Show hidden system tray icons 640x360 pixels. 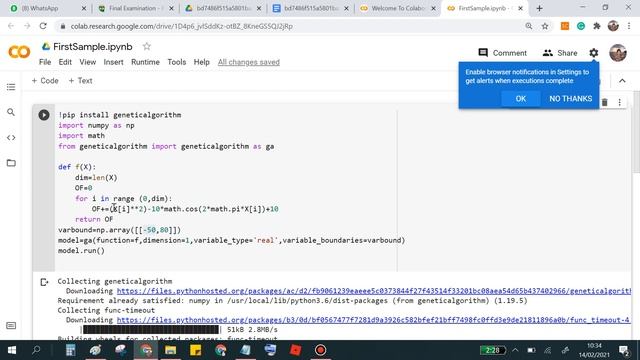click(515, 350)
